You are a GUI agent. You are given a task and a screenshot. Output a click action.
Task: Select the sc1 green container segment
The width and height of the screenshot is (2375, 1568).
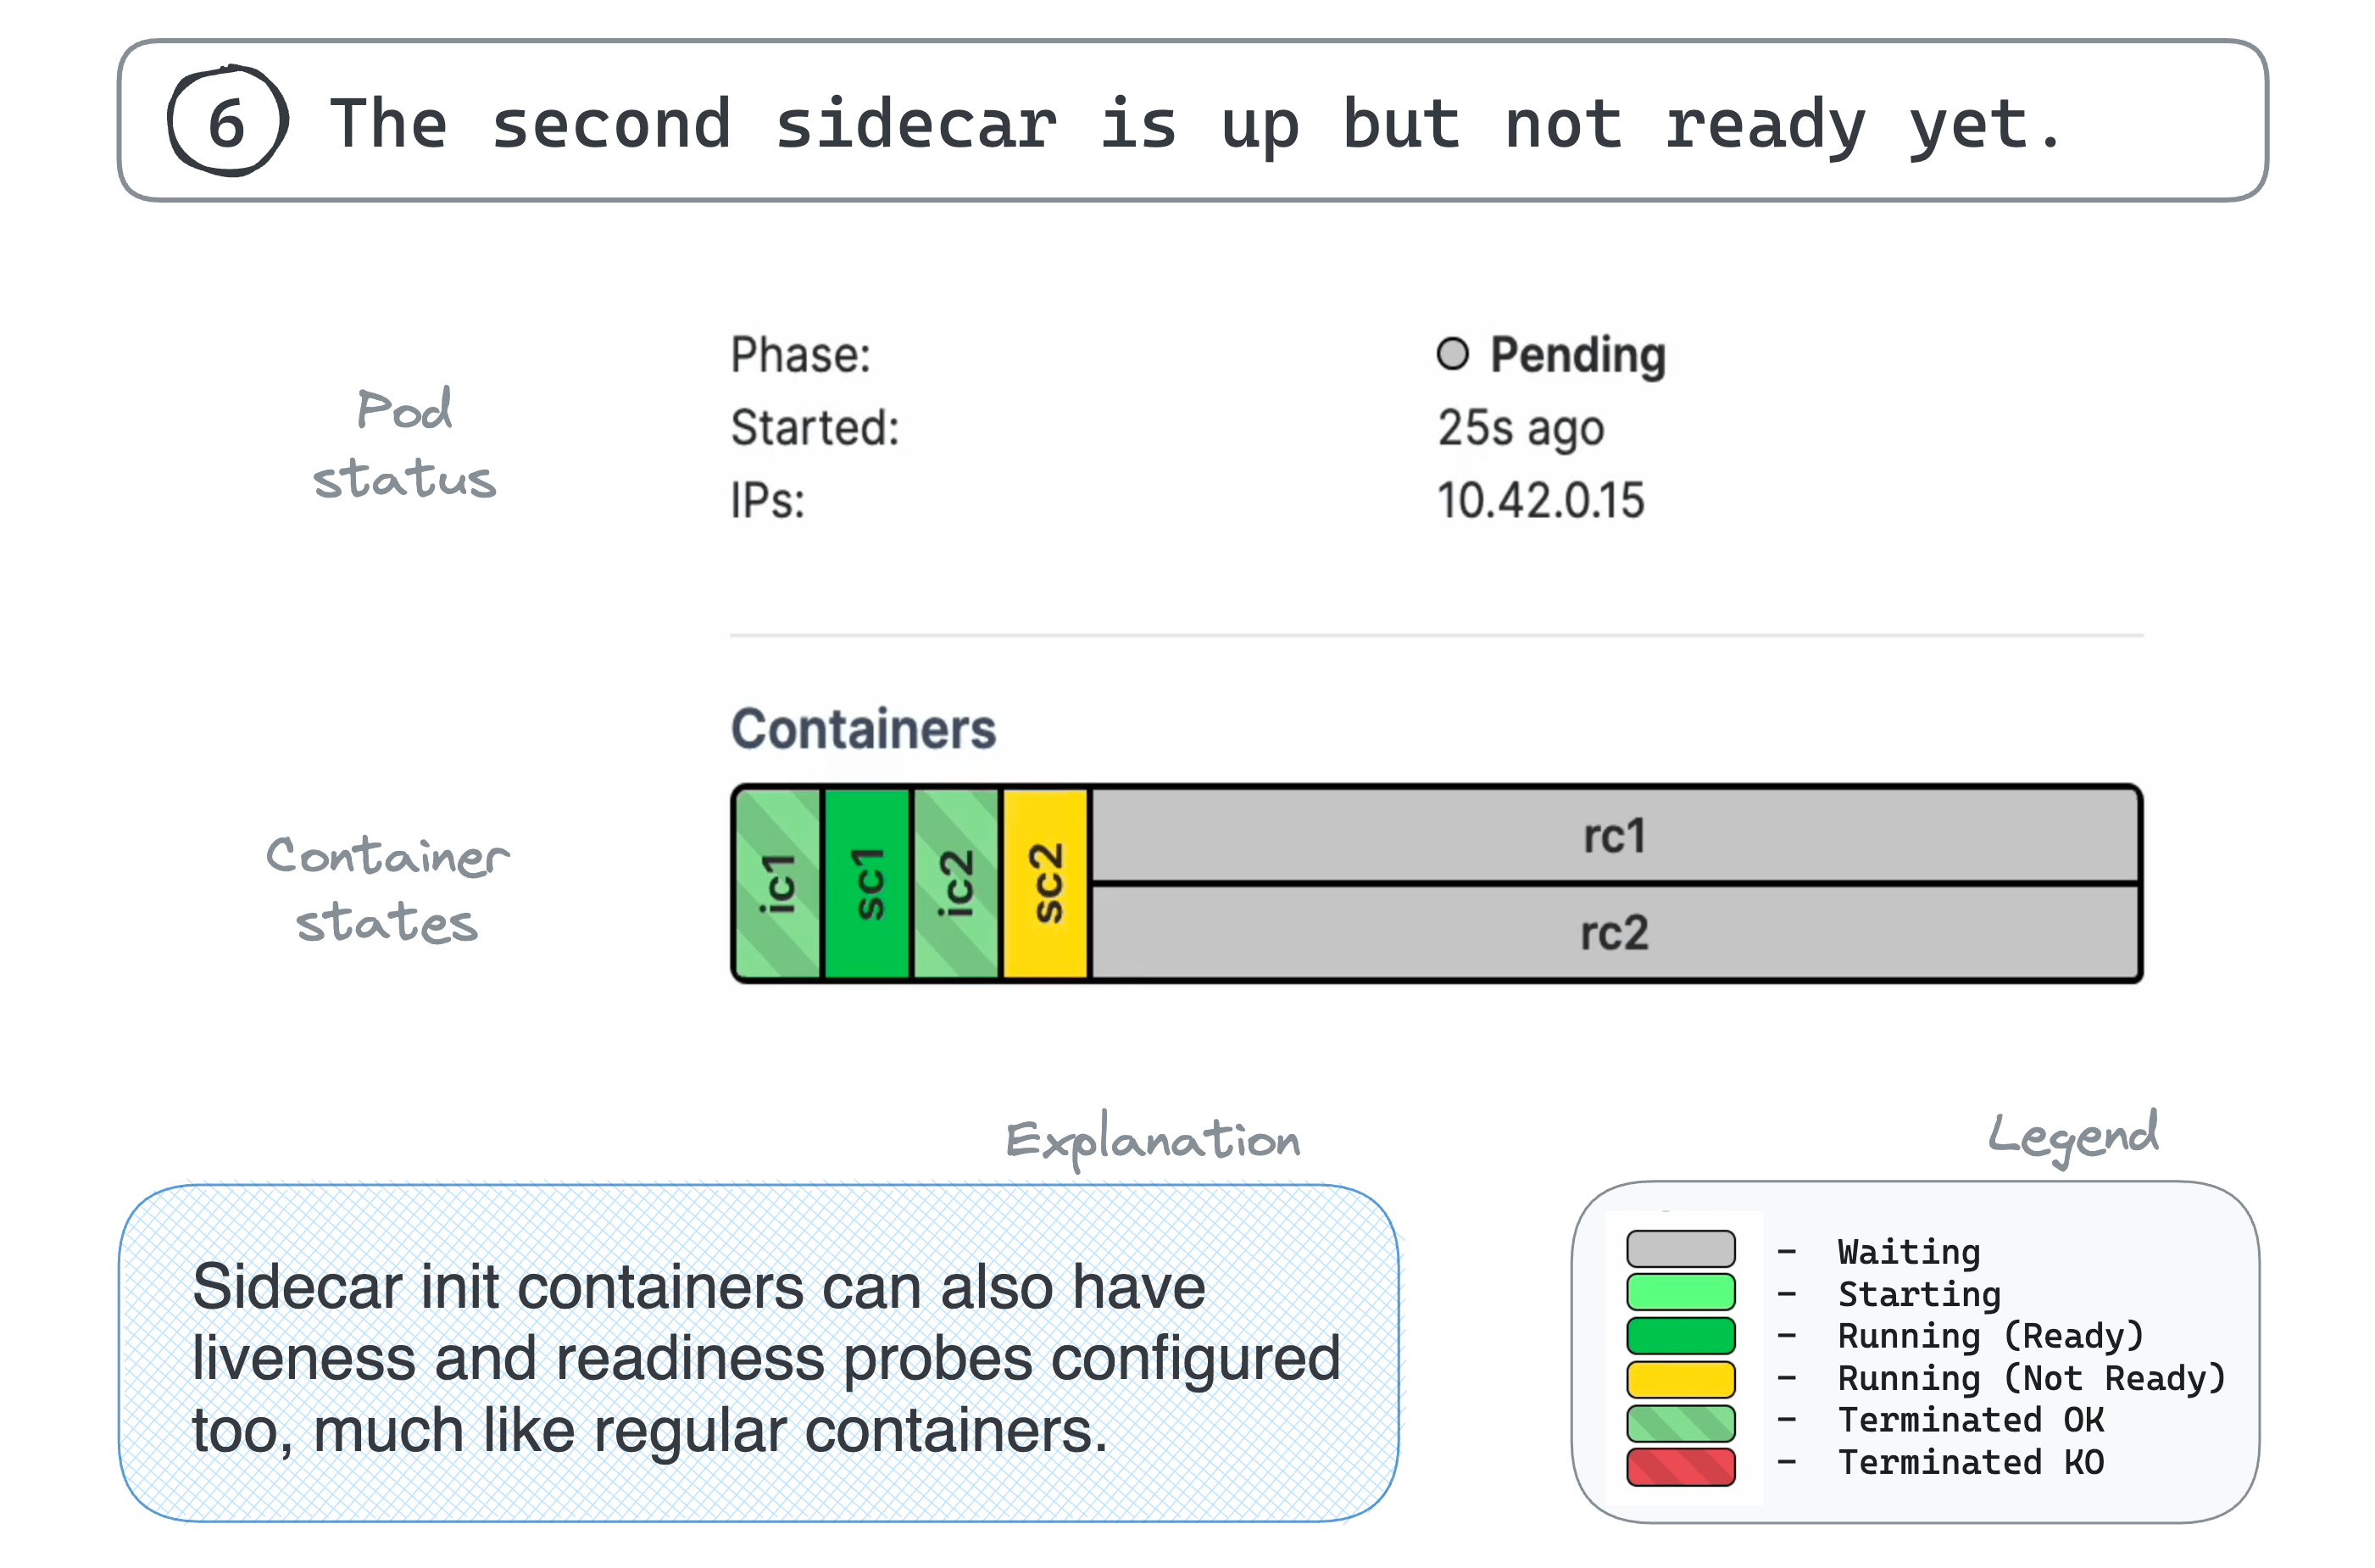pos(867,884)
